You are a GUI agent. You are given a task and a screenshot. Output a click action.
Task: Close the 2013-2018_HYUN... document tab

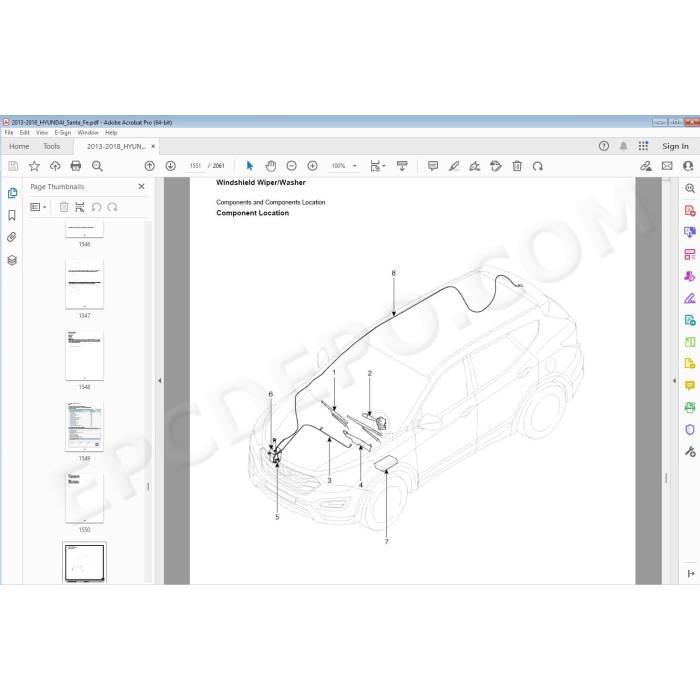pos(153,146)
